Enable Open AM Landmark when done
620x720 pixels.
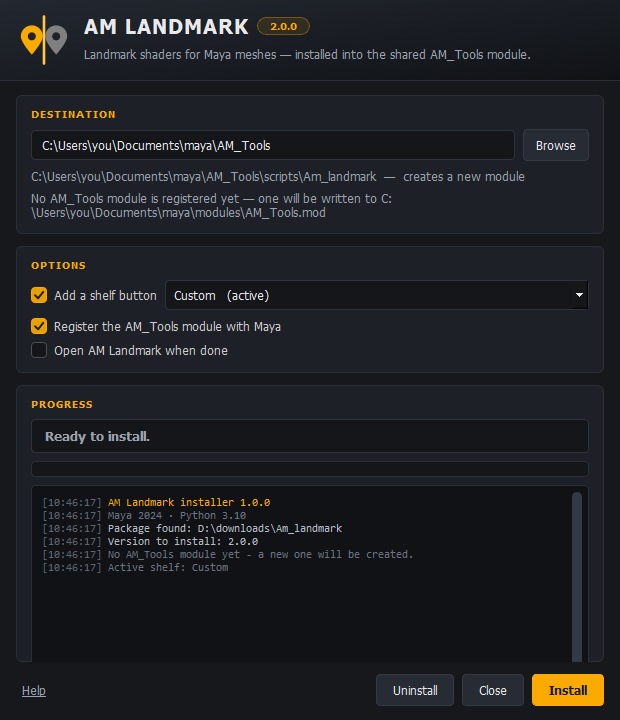39,350
